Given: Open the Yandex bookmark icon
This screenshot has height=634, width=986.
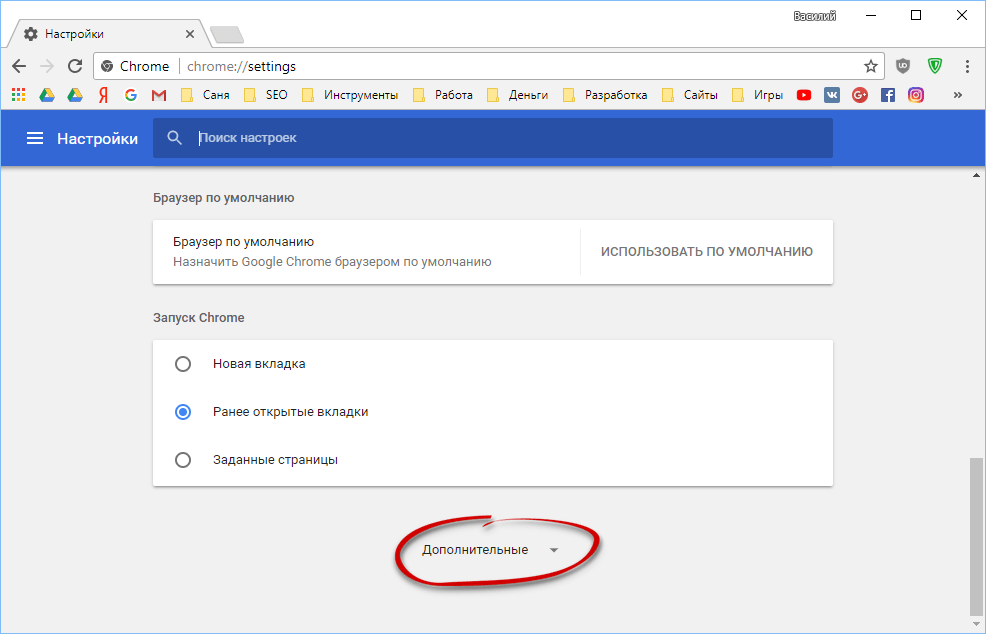Looking at the screenshot, I should click(103, 95).
